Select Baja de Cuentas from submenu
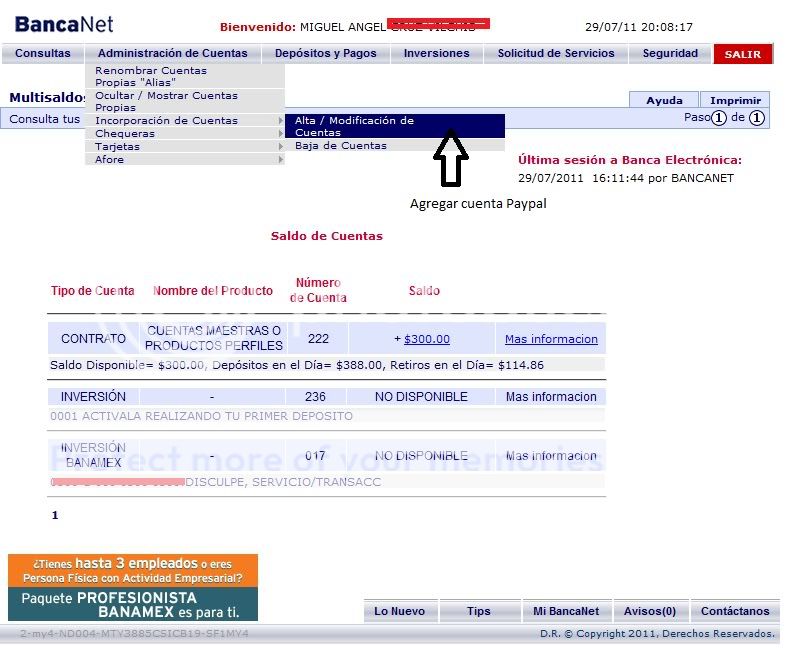Viewport: 803px width, 649px height. click(x=340, y=147)
